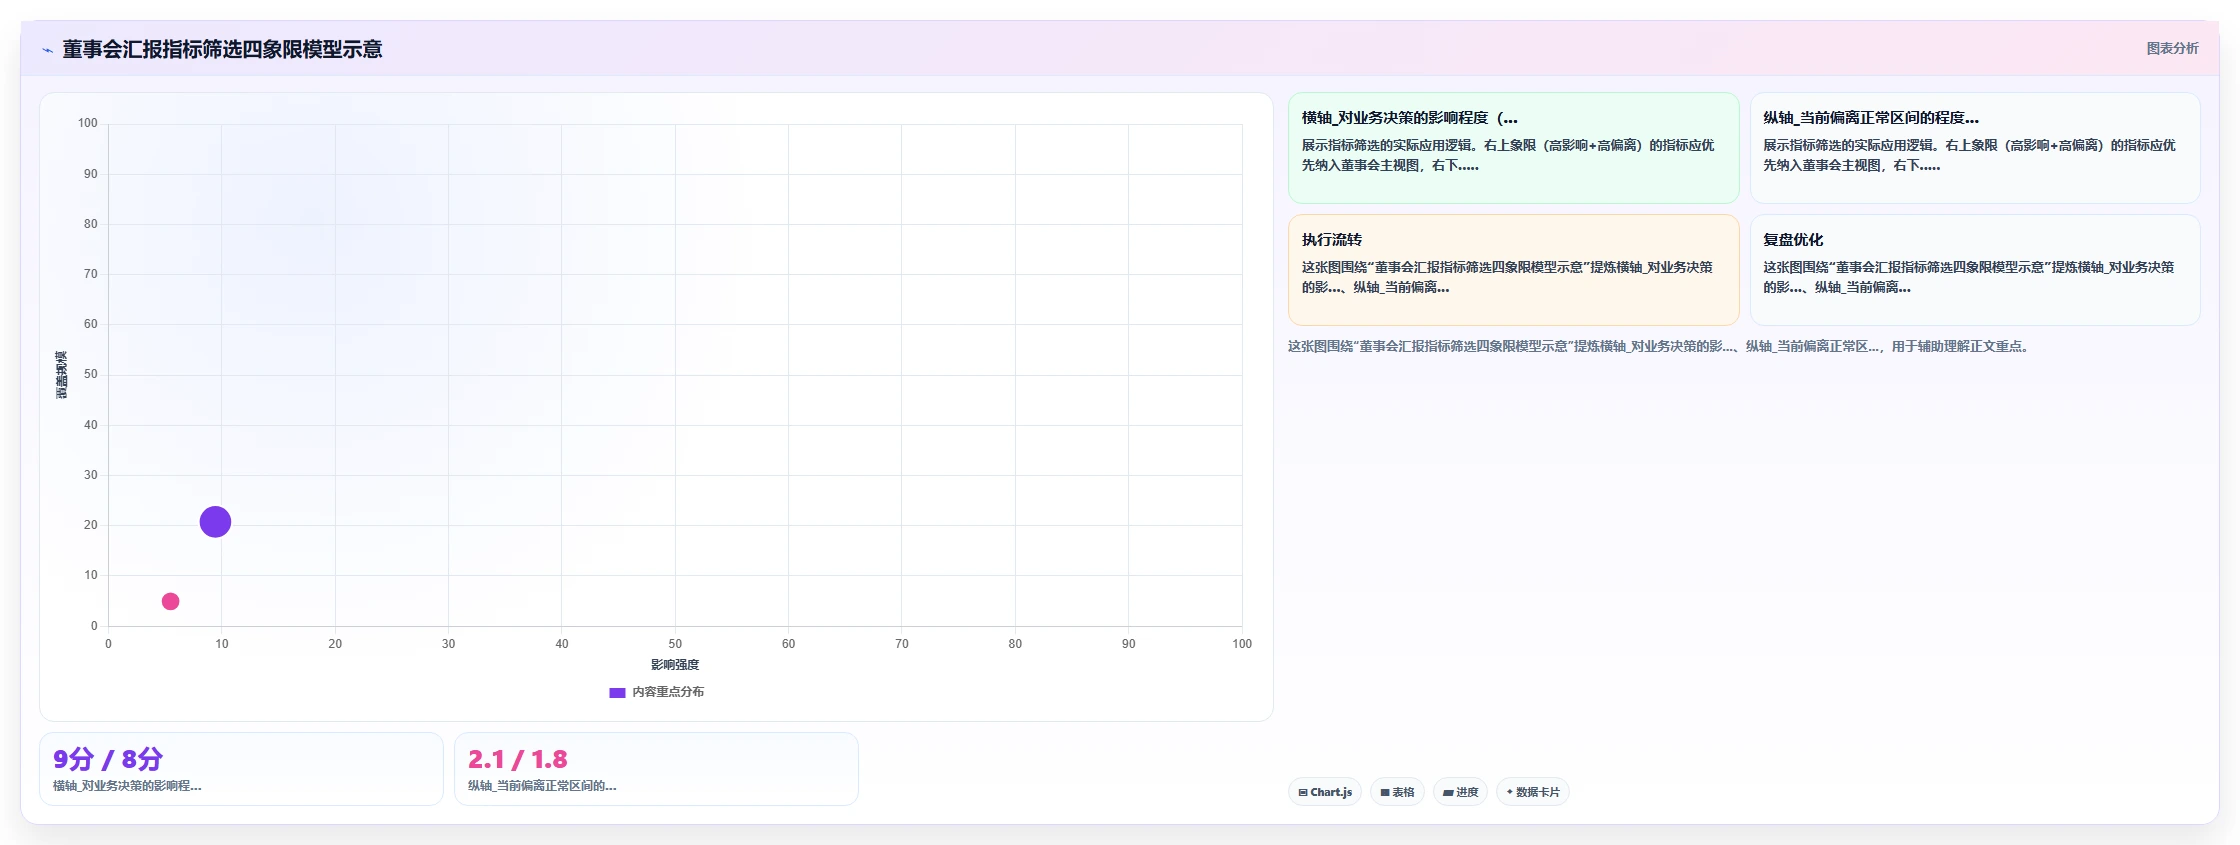Viewport: 2240px width, 845px height.
Task: Click the purple legend color box
Action: 617,692
